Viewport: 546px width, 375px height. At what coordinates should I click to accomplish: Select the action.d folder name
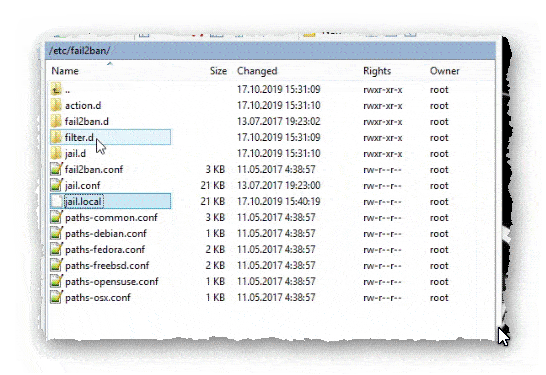coord(83,105)
